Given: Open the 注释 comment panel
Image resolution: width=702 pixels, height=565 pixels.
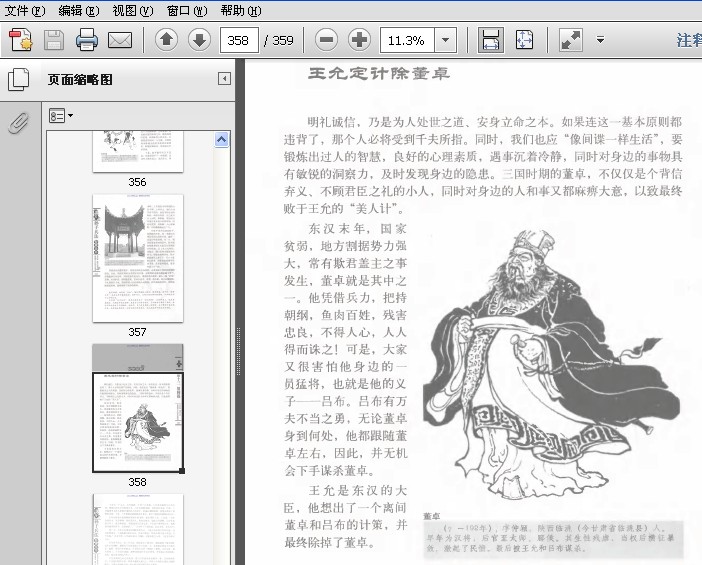Looking at the screenshot, I should [x=689, y=40].
